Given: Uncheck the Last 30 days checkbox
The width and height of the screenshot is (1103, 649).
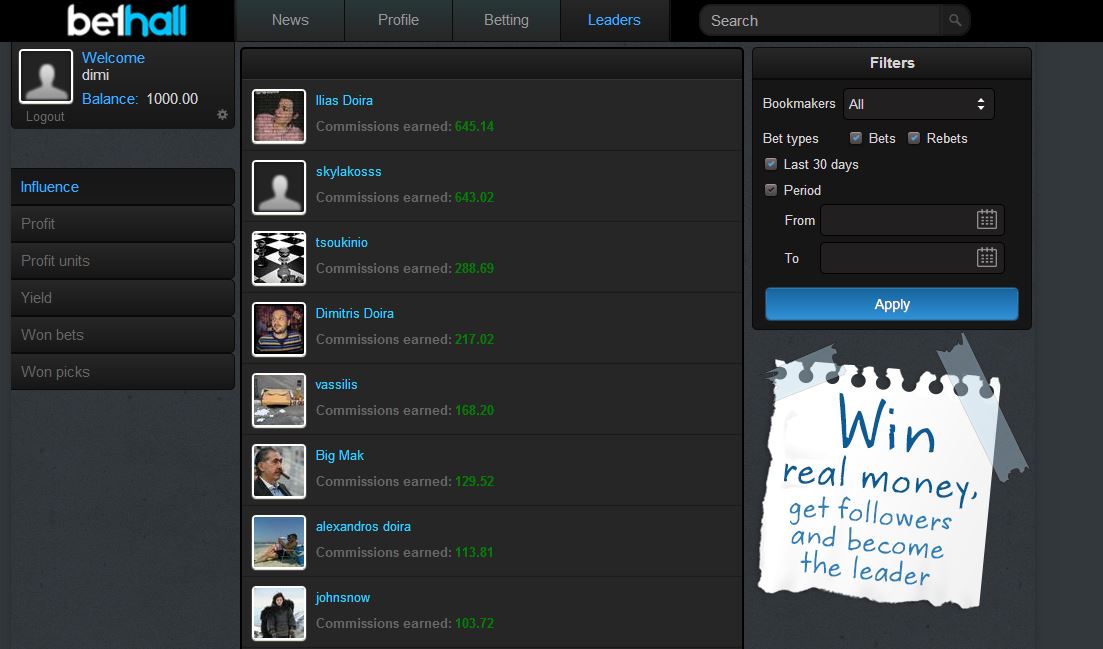Looking at the screenshot, I should (x=771, y=164).
